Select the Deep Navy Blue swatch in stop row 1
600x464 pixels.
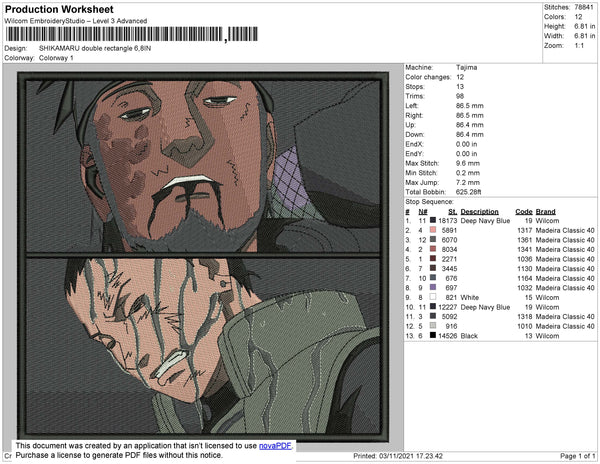(433, 221)
